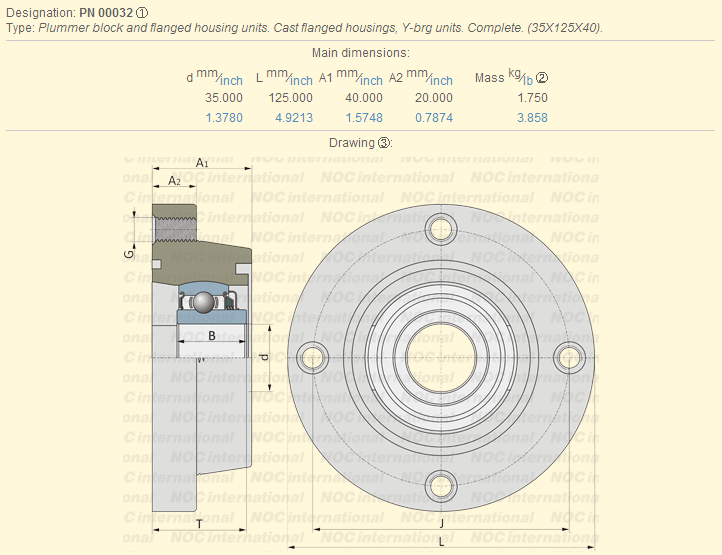This screenshot has width=722, height=555.
Task: Click the circled 3 note beside Drawing
Action: [x=384, y=143]
